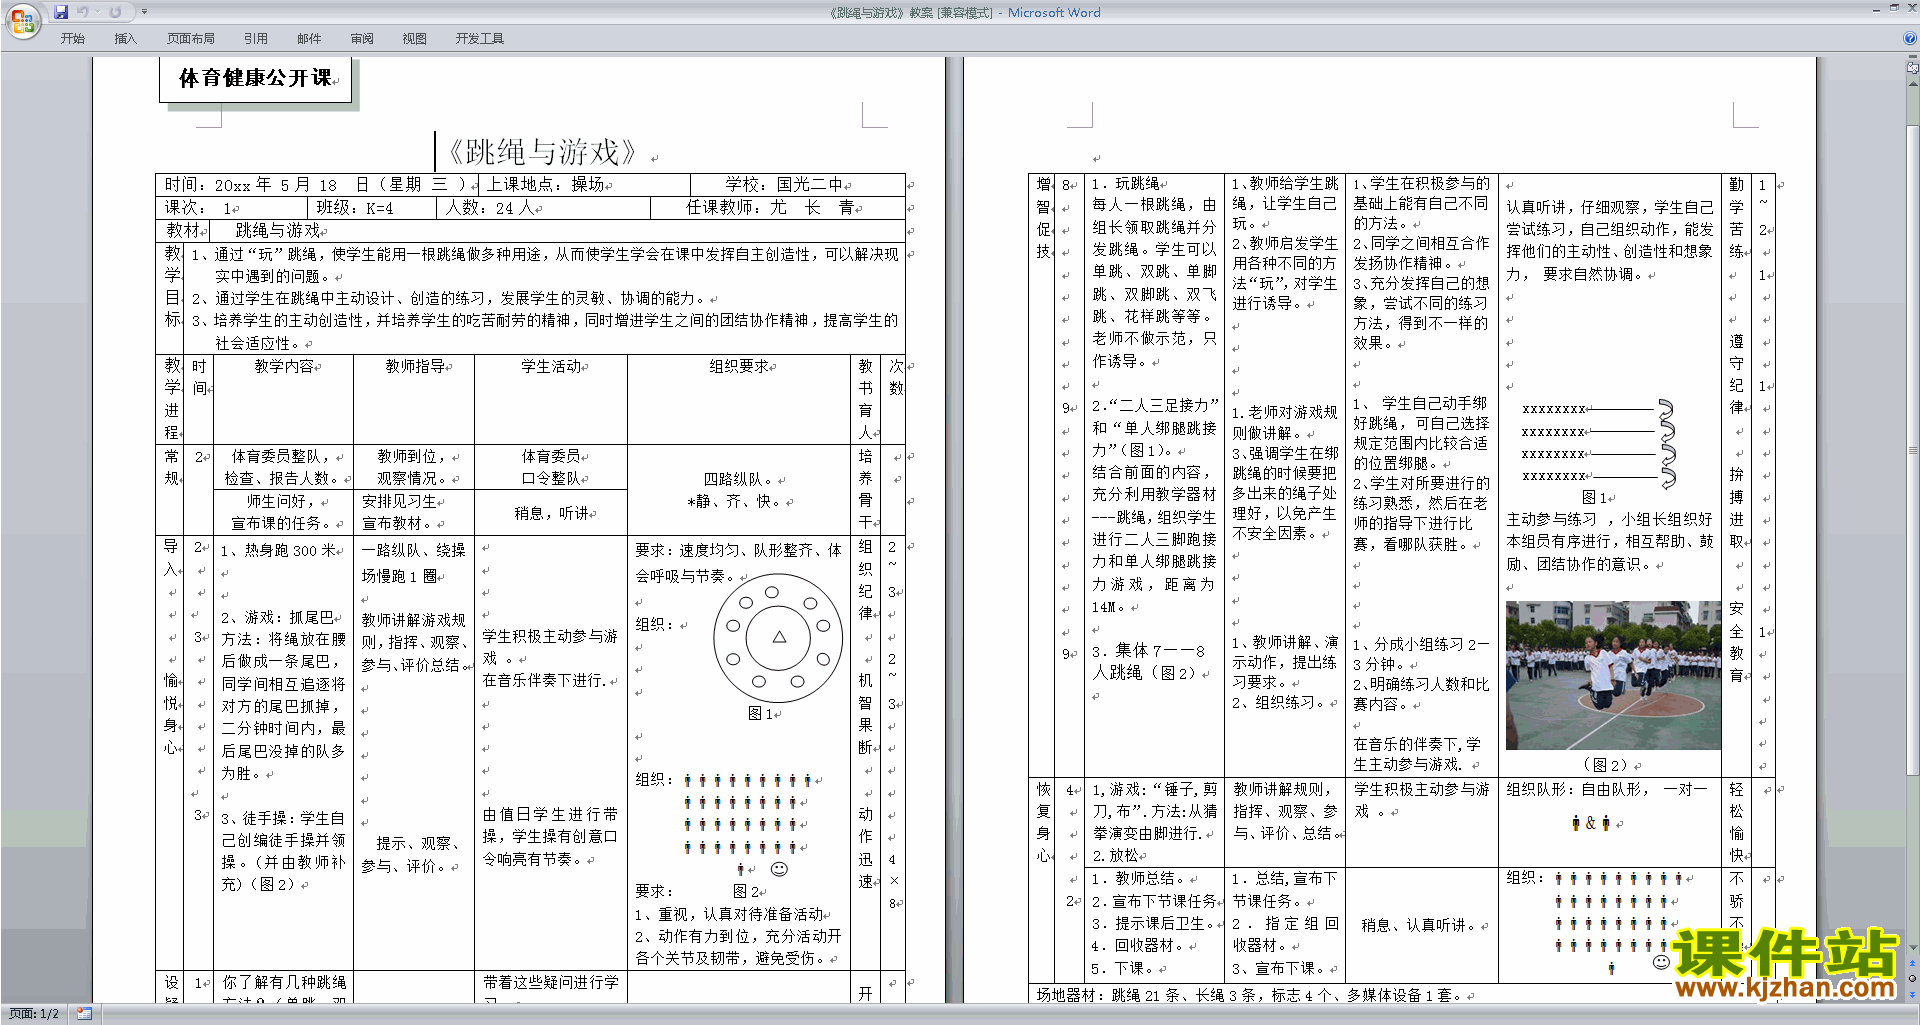Image resolution: width=1920 pixels, height=1025 pixels.
Task: Open the 邮件 ribbon tab
Action: pyautogui.click(x=309, y=38)
